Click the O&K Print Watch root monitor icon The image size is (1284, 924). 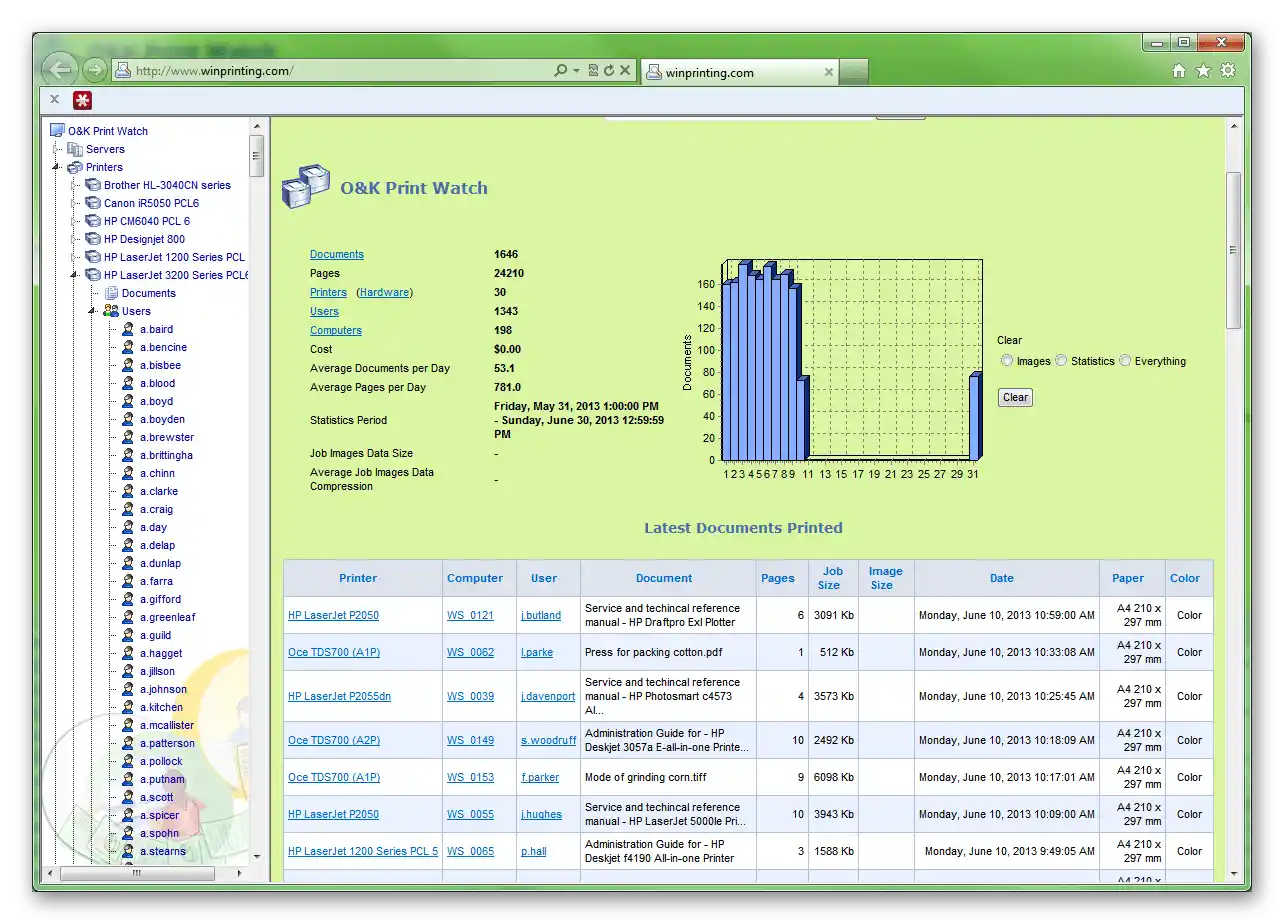[x=57, y=131]
